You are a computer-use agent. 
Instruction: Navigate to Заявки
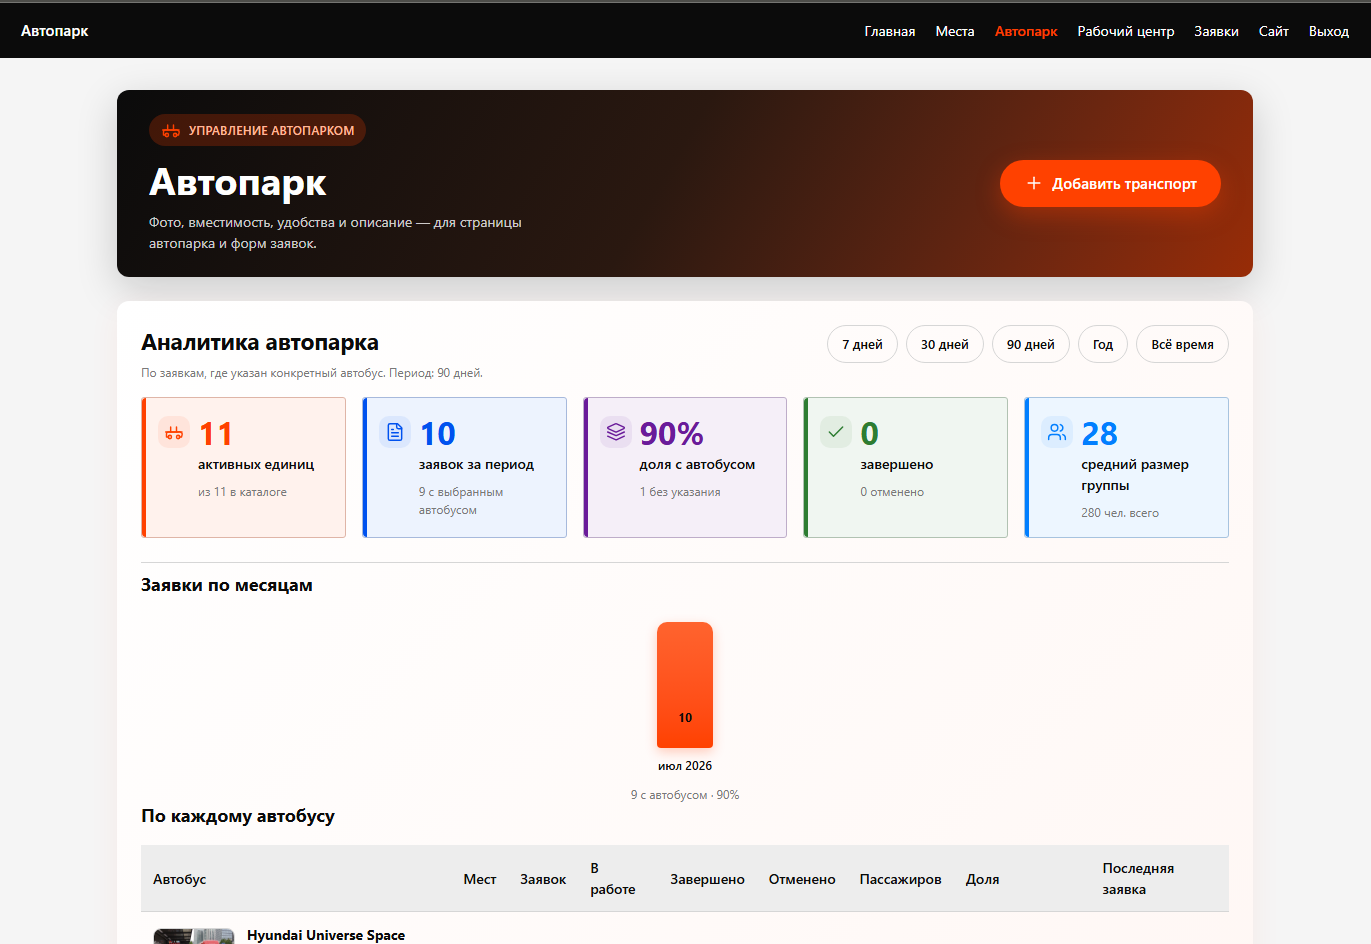coord(1216,31)
